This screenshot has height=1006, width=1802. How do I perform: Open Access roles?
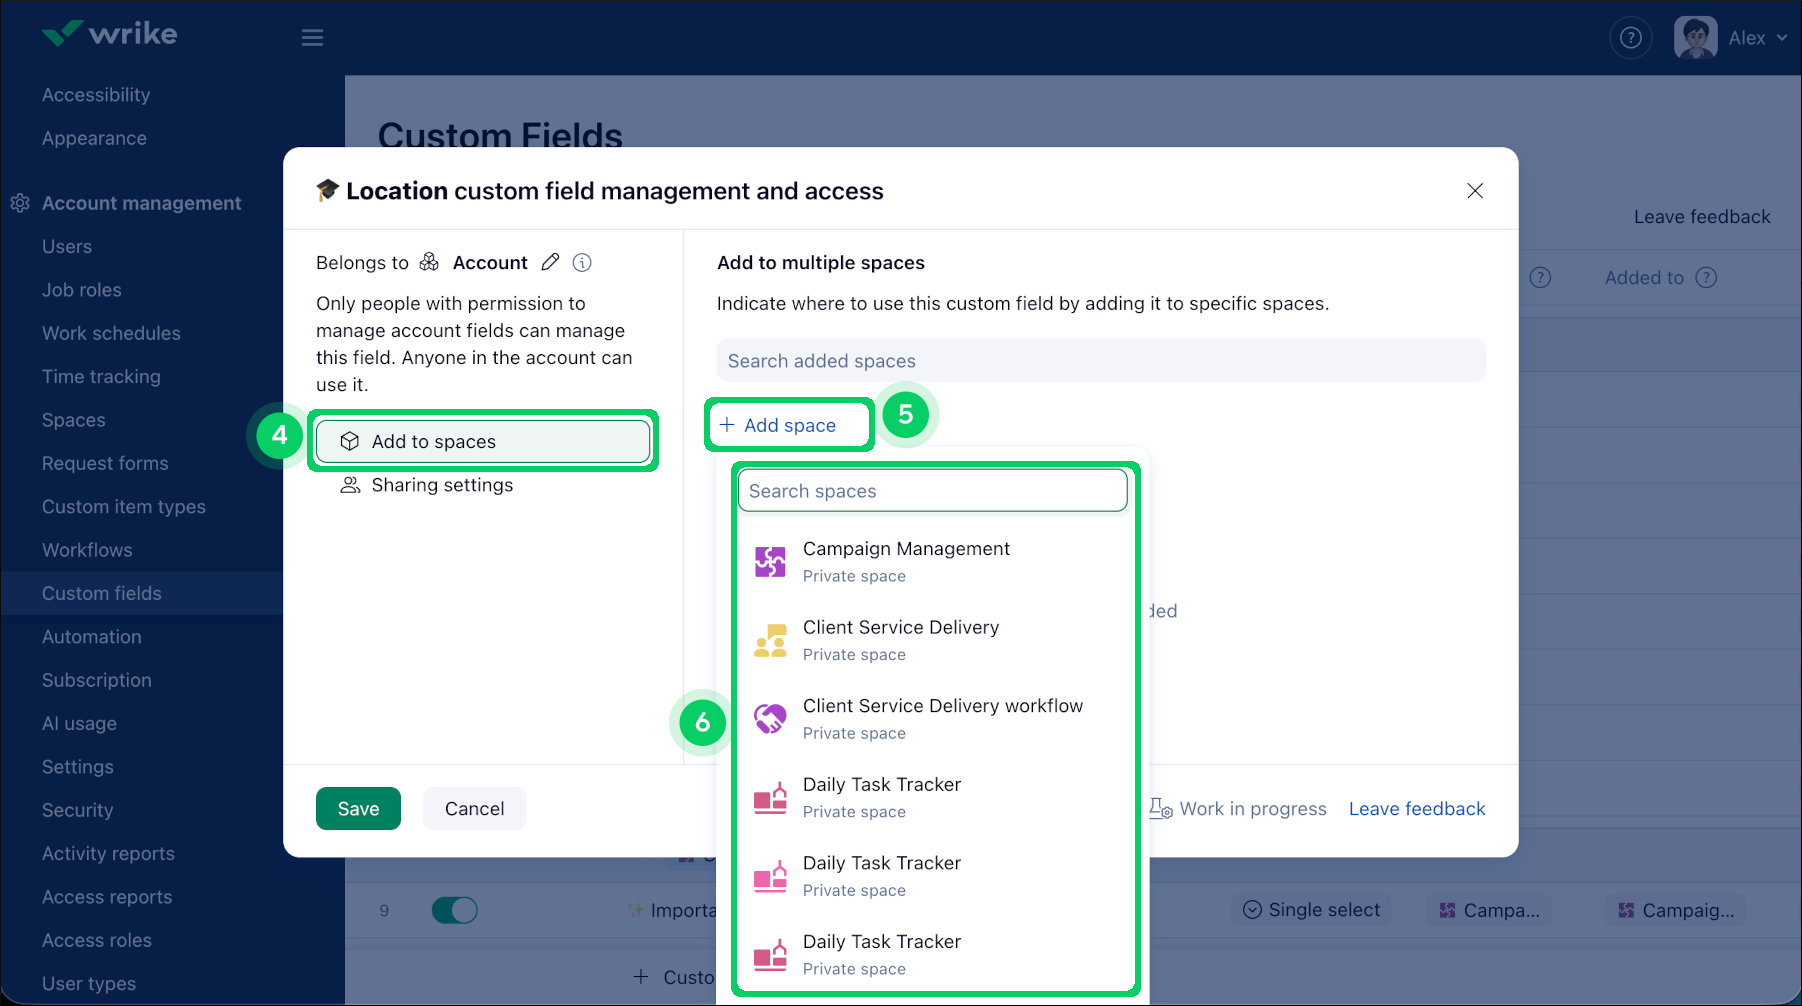97,940
